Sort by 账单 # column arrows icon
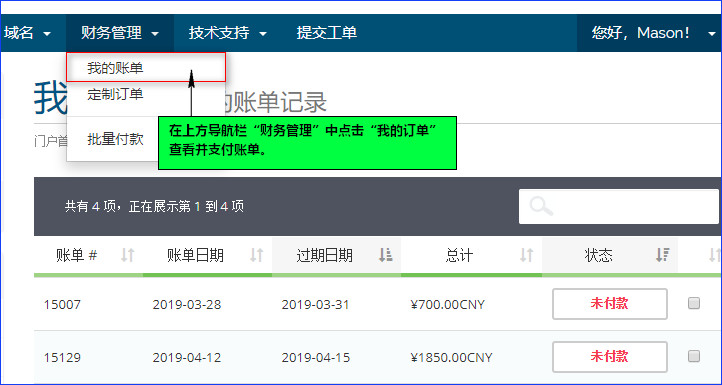The width and height of the screenshot is (722, 385). 128,255
